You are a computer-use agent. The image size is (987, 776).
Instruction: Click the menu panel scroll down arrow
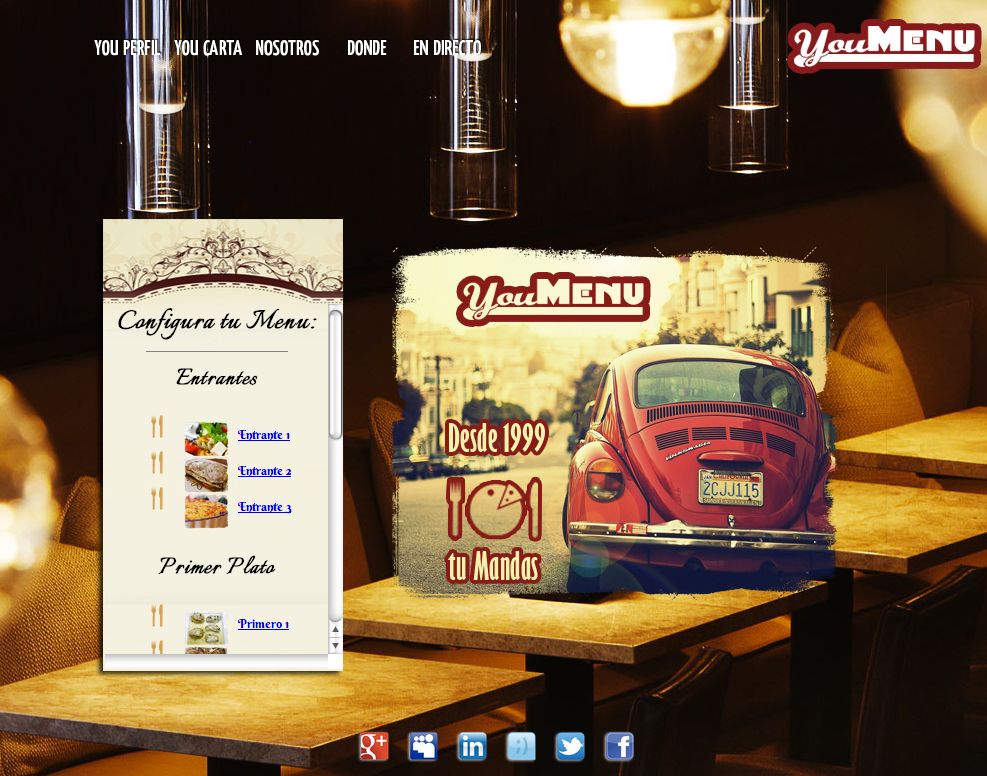336,645
